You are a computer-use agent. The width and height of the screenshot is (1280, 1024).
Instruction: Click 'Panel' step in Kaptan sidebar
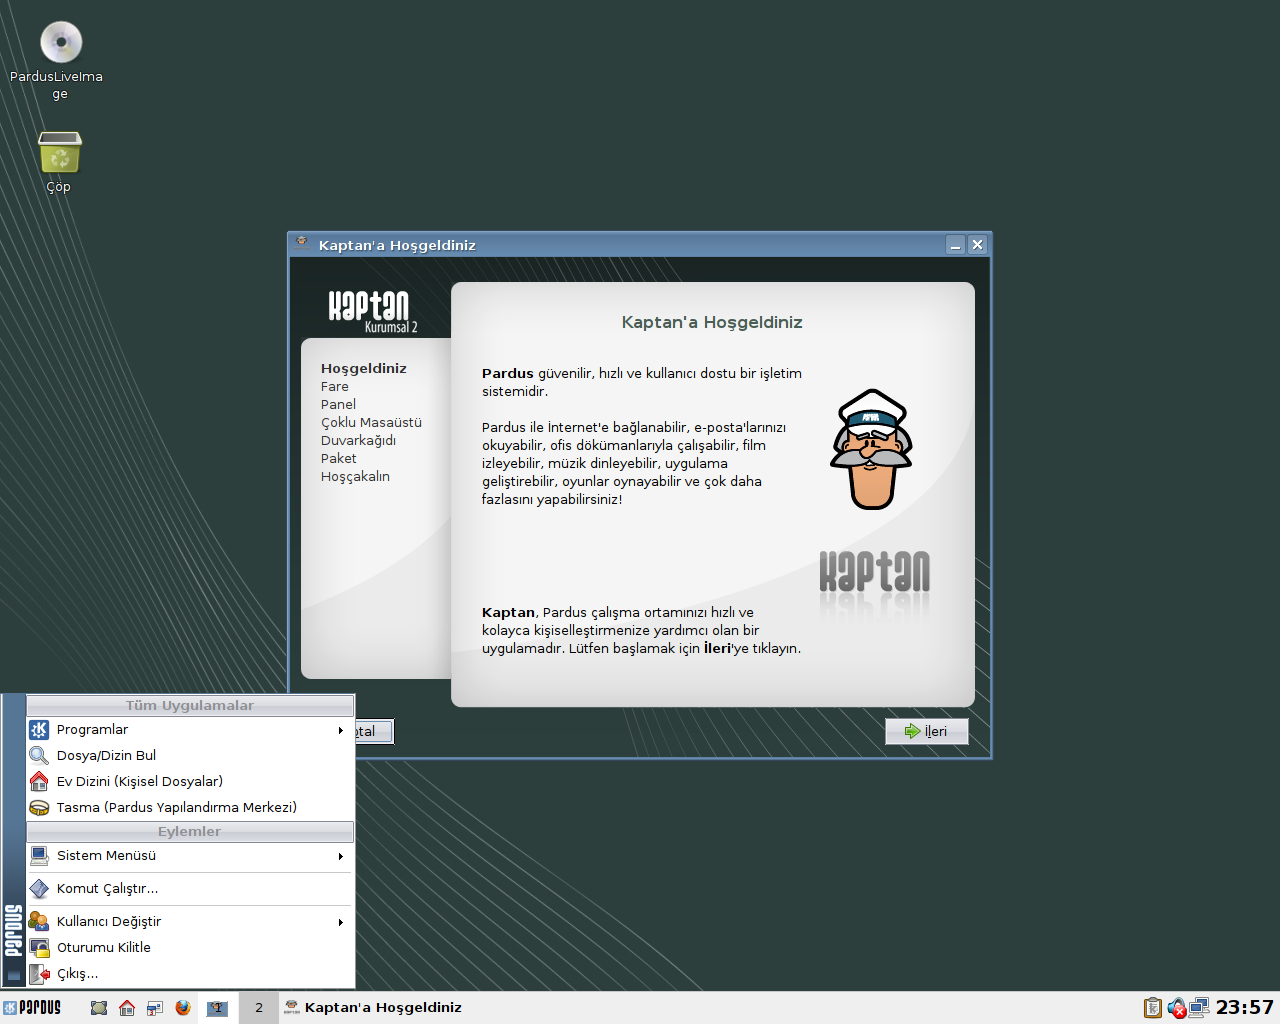point(338,405)
